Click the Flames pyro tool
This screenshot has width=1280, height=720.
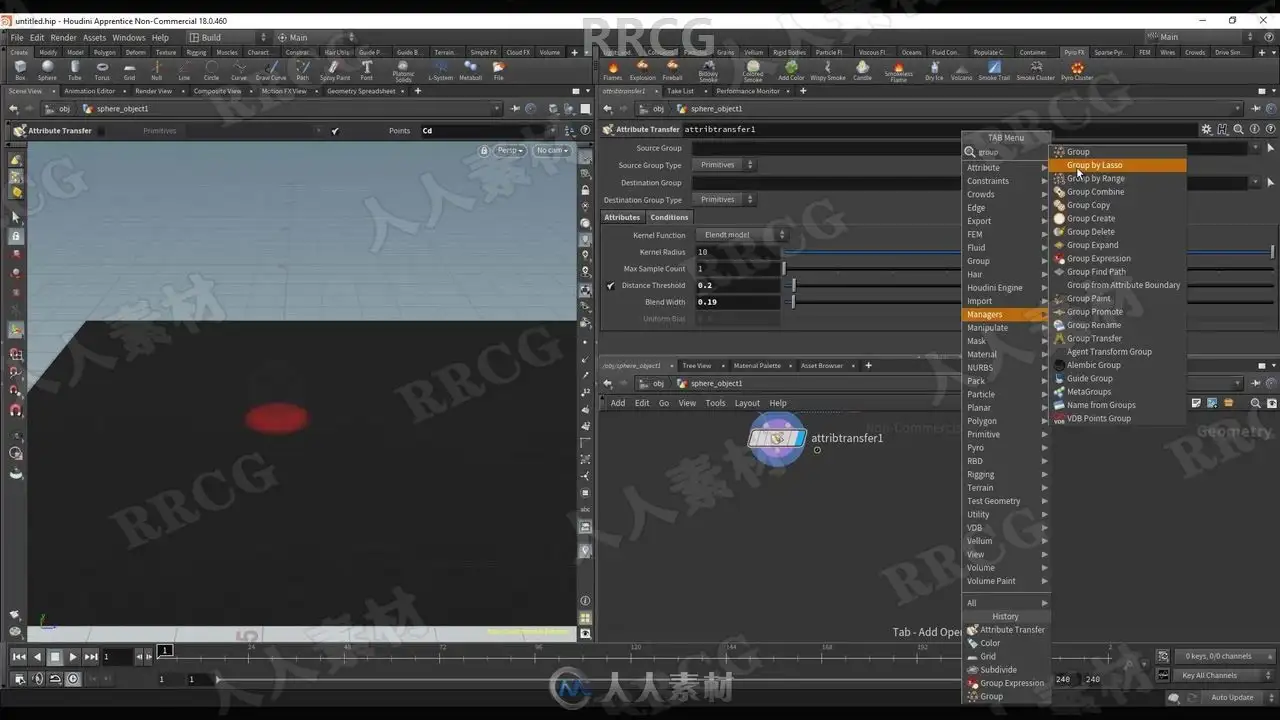coord(613,70)
